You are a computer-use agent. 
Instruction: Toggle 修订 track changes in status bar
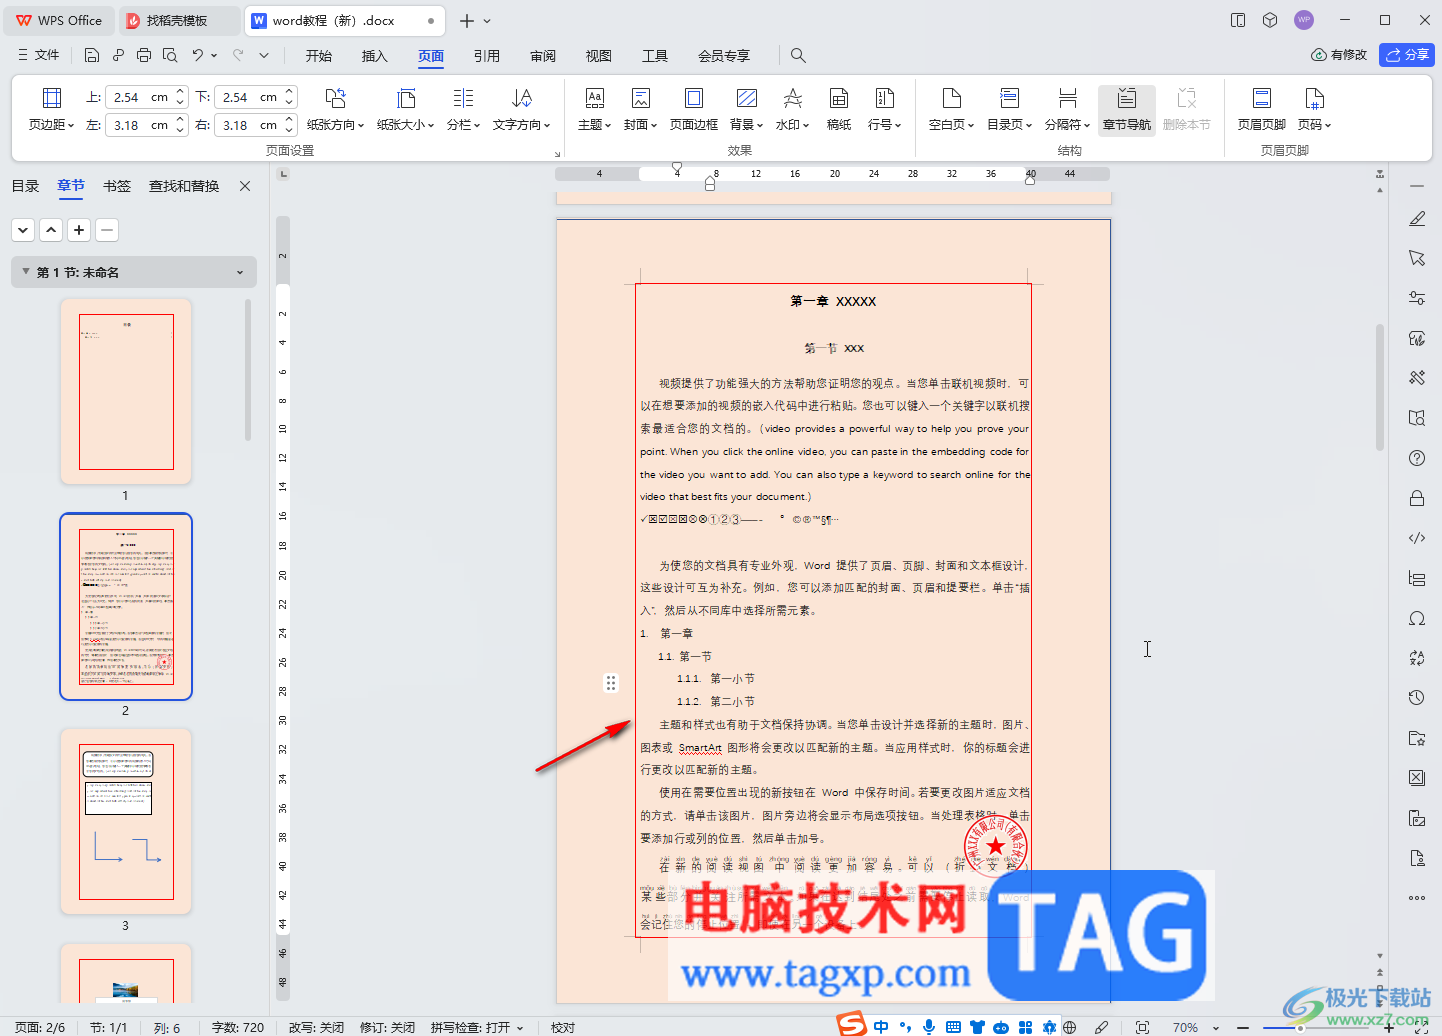coord(387,1027)
